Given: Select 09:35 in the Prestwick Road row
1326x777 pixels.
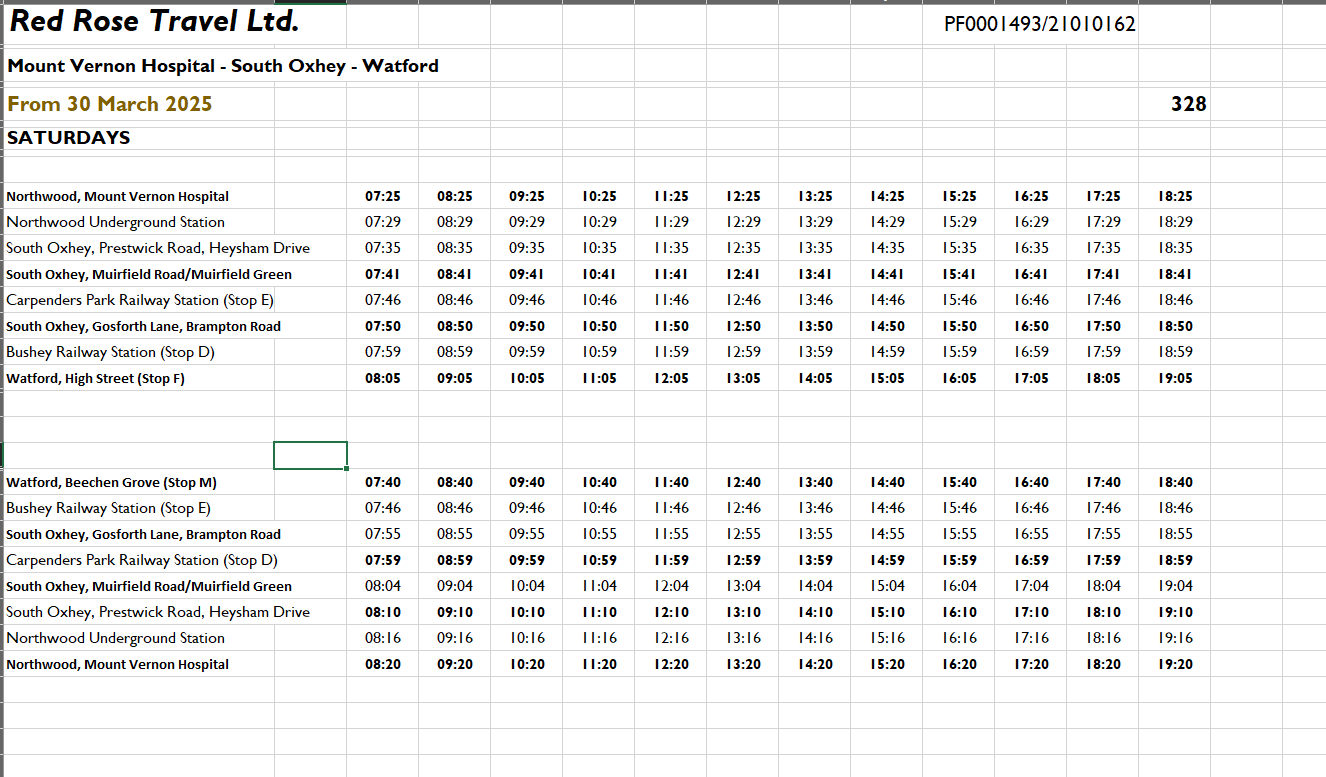Looking at the screenshot, I should [527, 248].
